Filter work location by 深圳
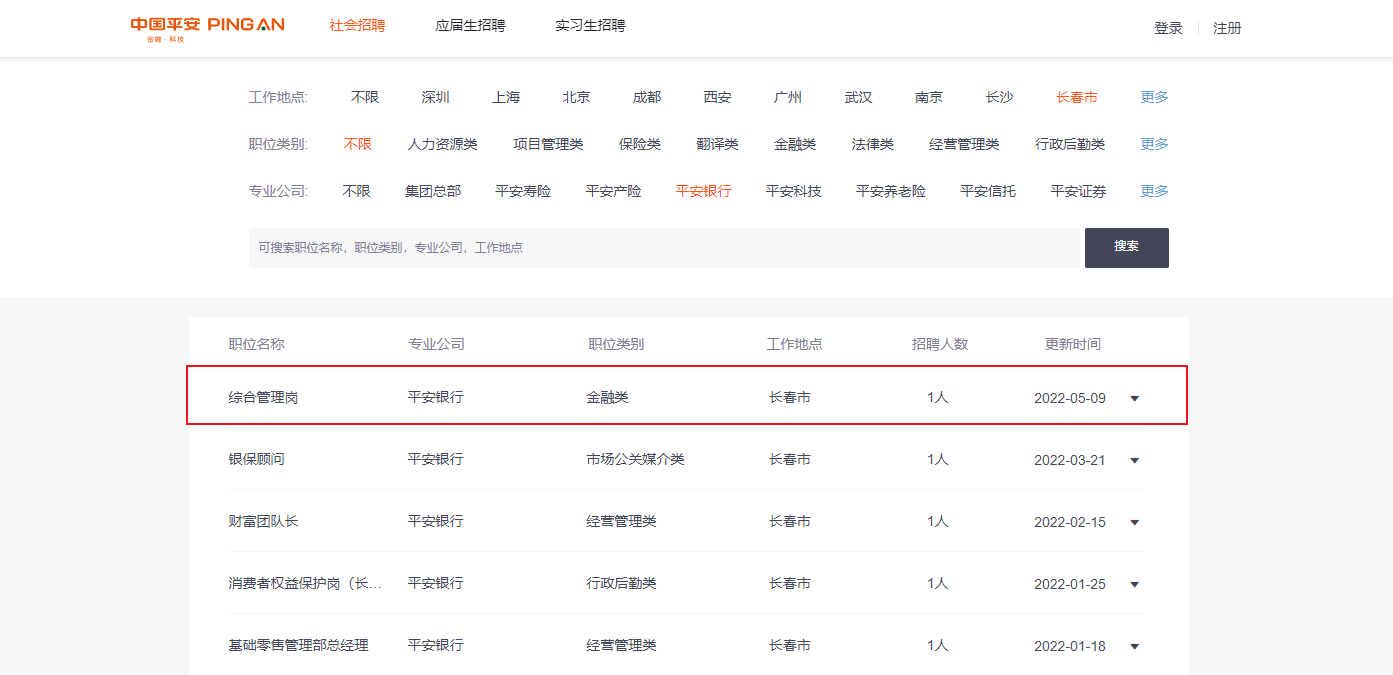Screen dimensions: 1393x675 click(436, 97)
